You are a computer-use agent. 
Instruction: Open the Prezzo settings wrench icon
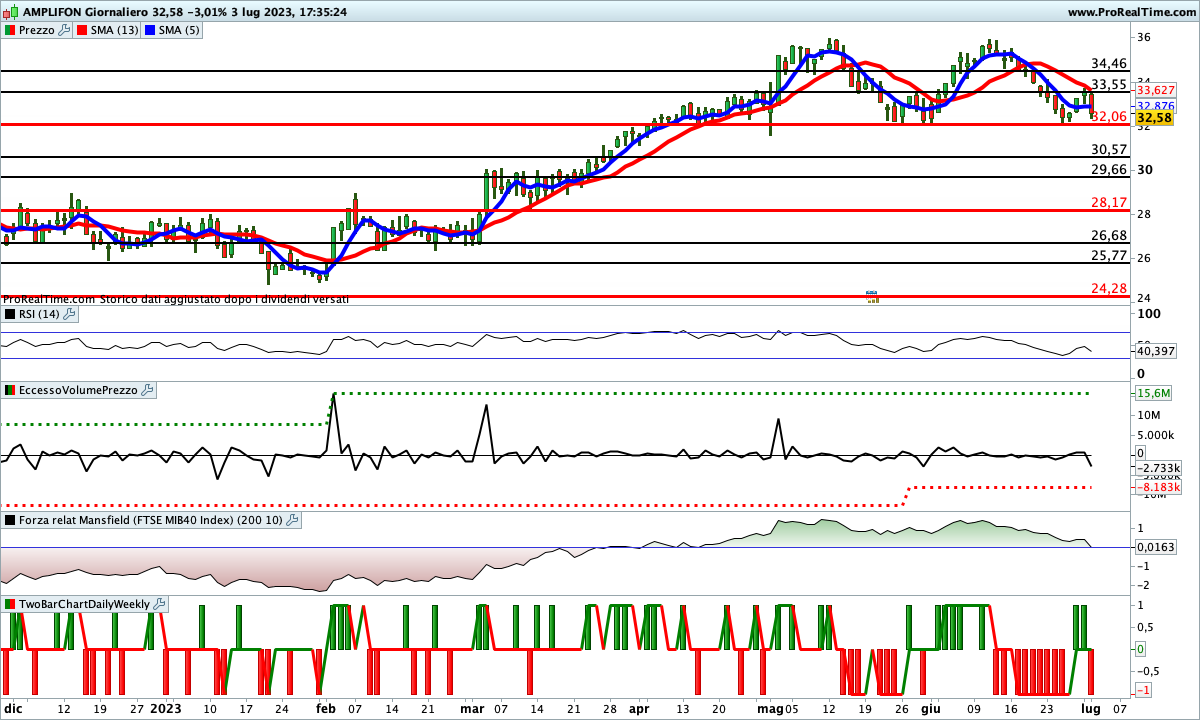[x=65, y=30]
